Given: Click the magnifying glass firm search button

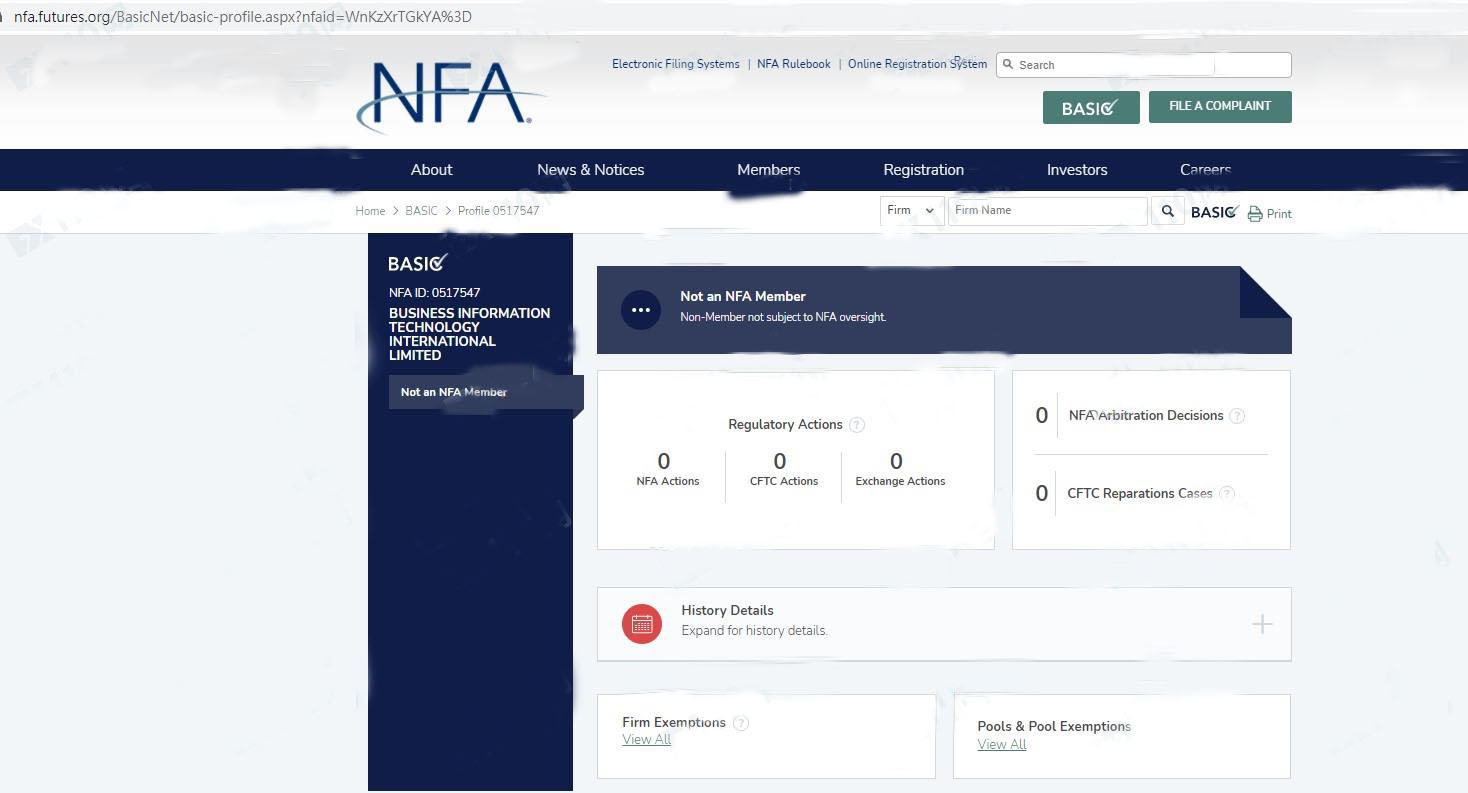Looking at the screenshot, I should click(x=1167, y=211).
